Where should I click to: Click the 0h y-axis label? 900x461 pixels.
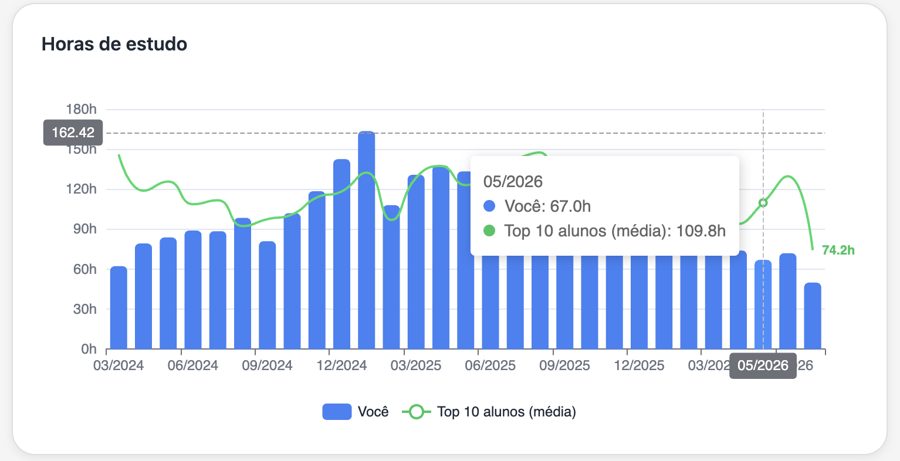pos(90,348)
